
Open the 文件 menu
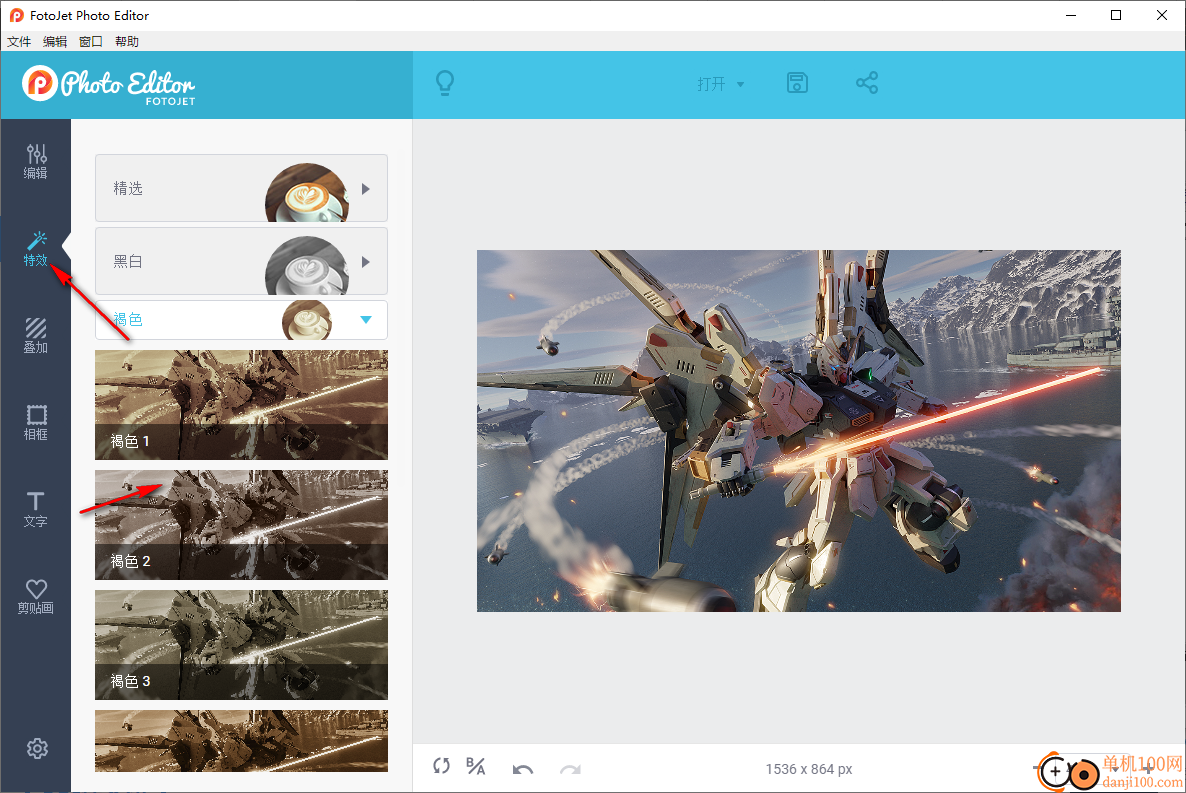(19, 42)
